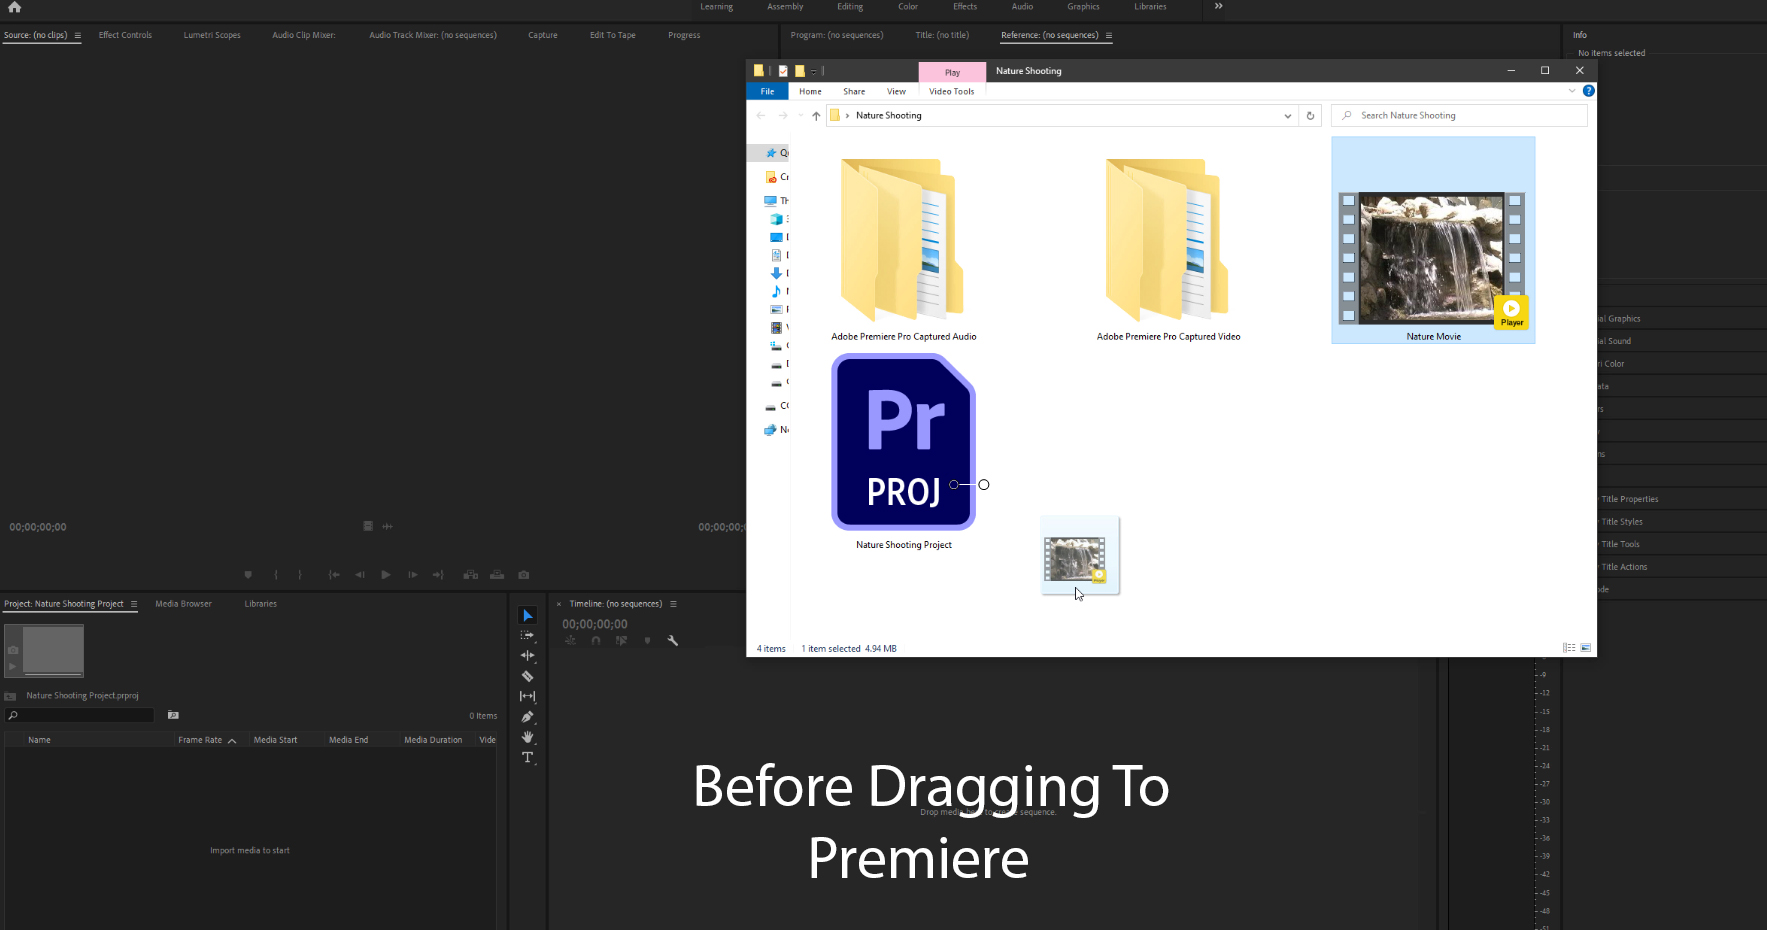Open the ribbon display options chevron
Screen dimensions: 1767x930
point(1572,90)
